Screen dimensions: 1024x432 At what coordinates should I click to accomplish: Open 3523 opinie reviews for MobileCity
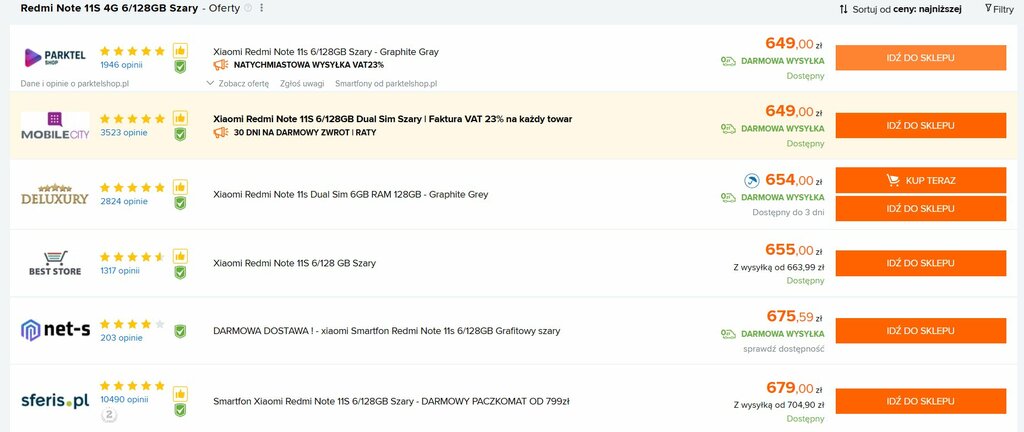pyautogui.click(x=123, y=132)
